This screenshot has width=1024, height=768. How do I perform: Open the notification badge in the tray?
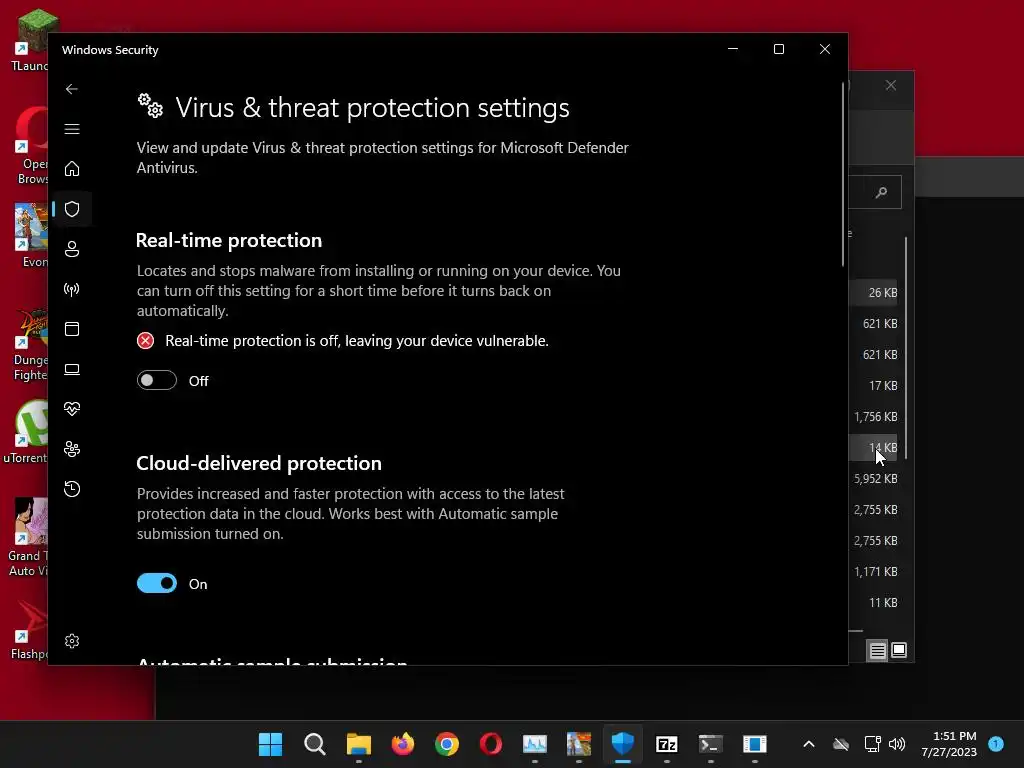(996, 743)
